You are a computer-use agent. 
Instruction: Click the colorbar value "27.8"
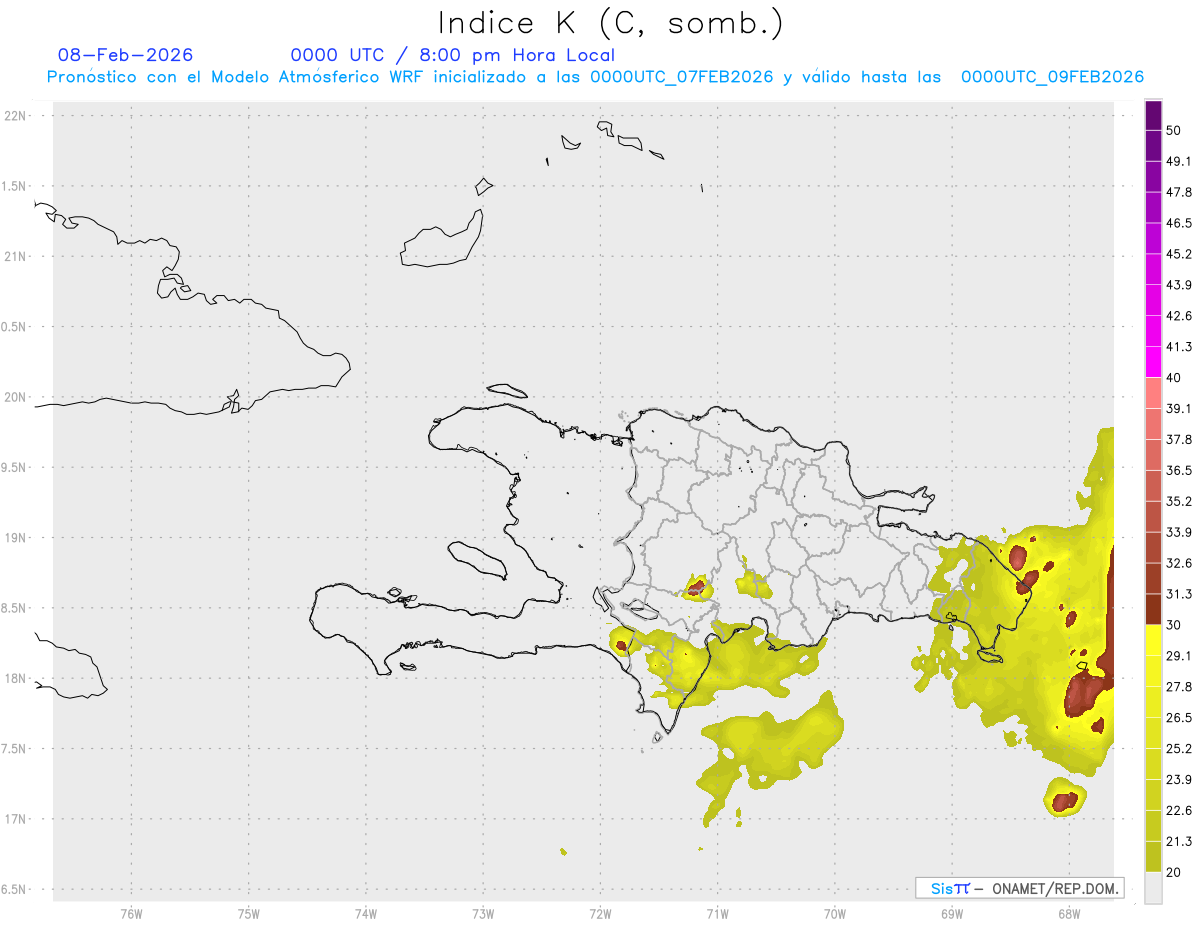1179,687
